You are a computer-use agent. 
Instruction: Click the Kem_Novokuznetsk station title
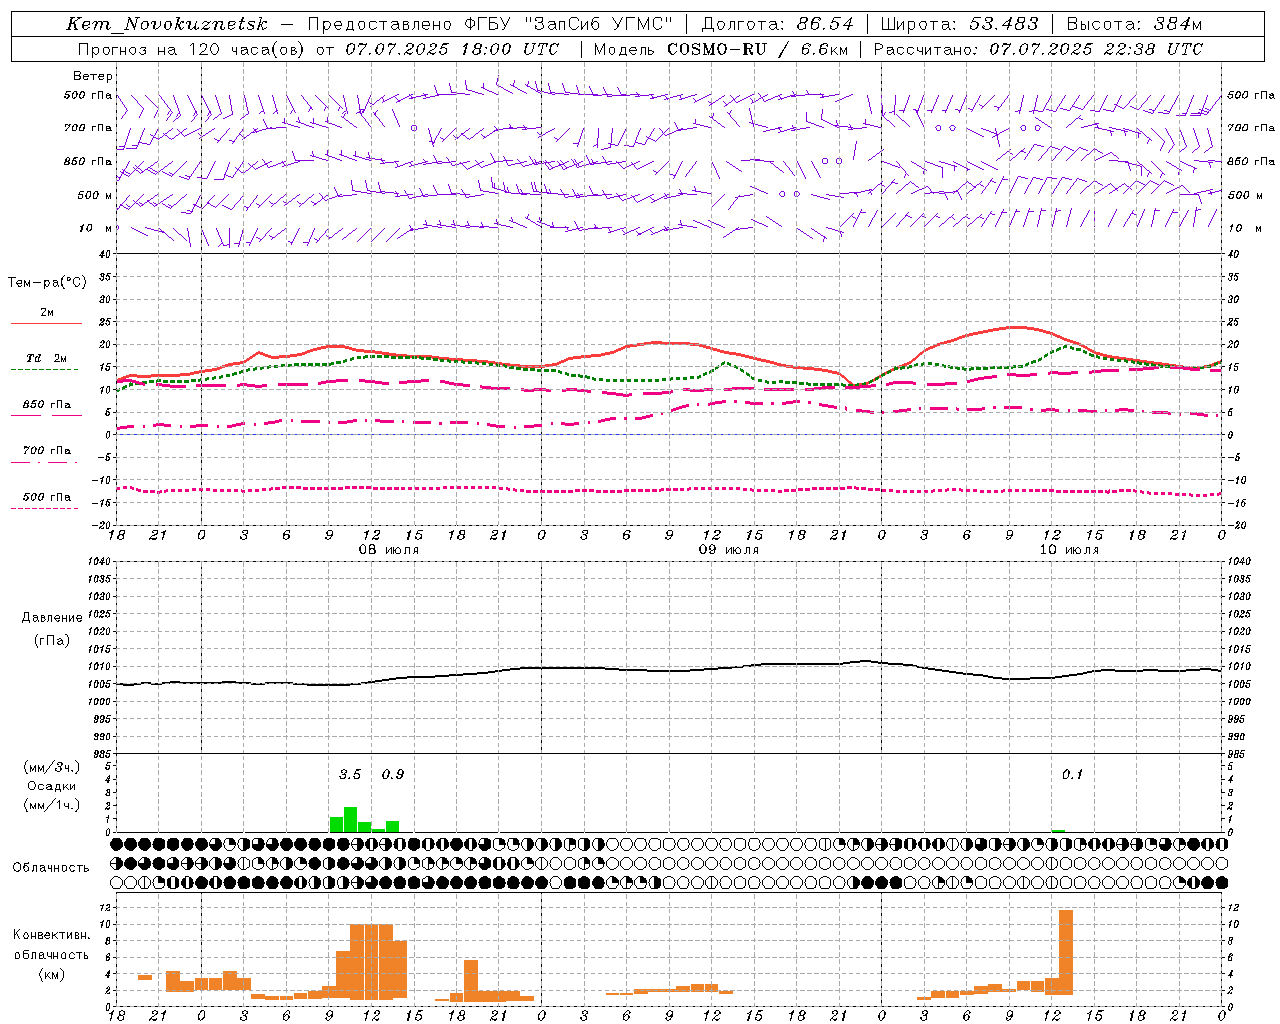click(x=169, y=24)
